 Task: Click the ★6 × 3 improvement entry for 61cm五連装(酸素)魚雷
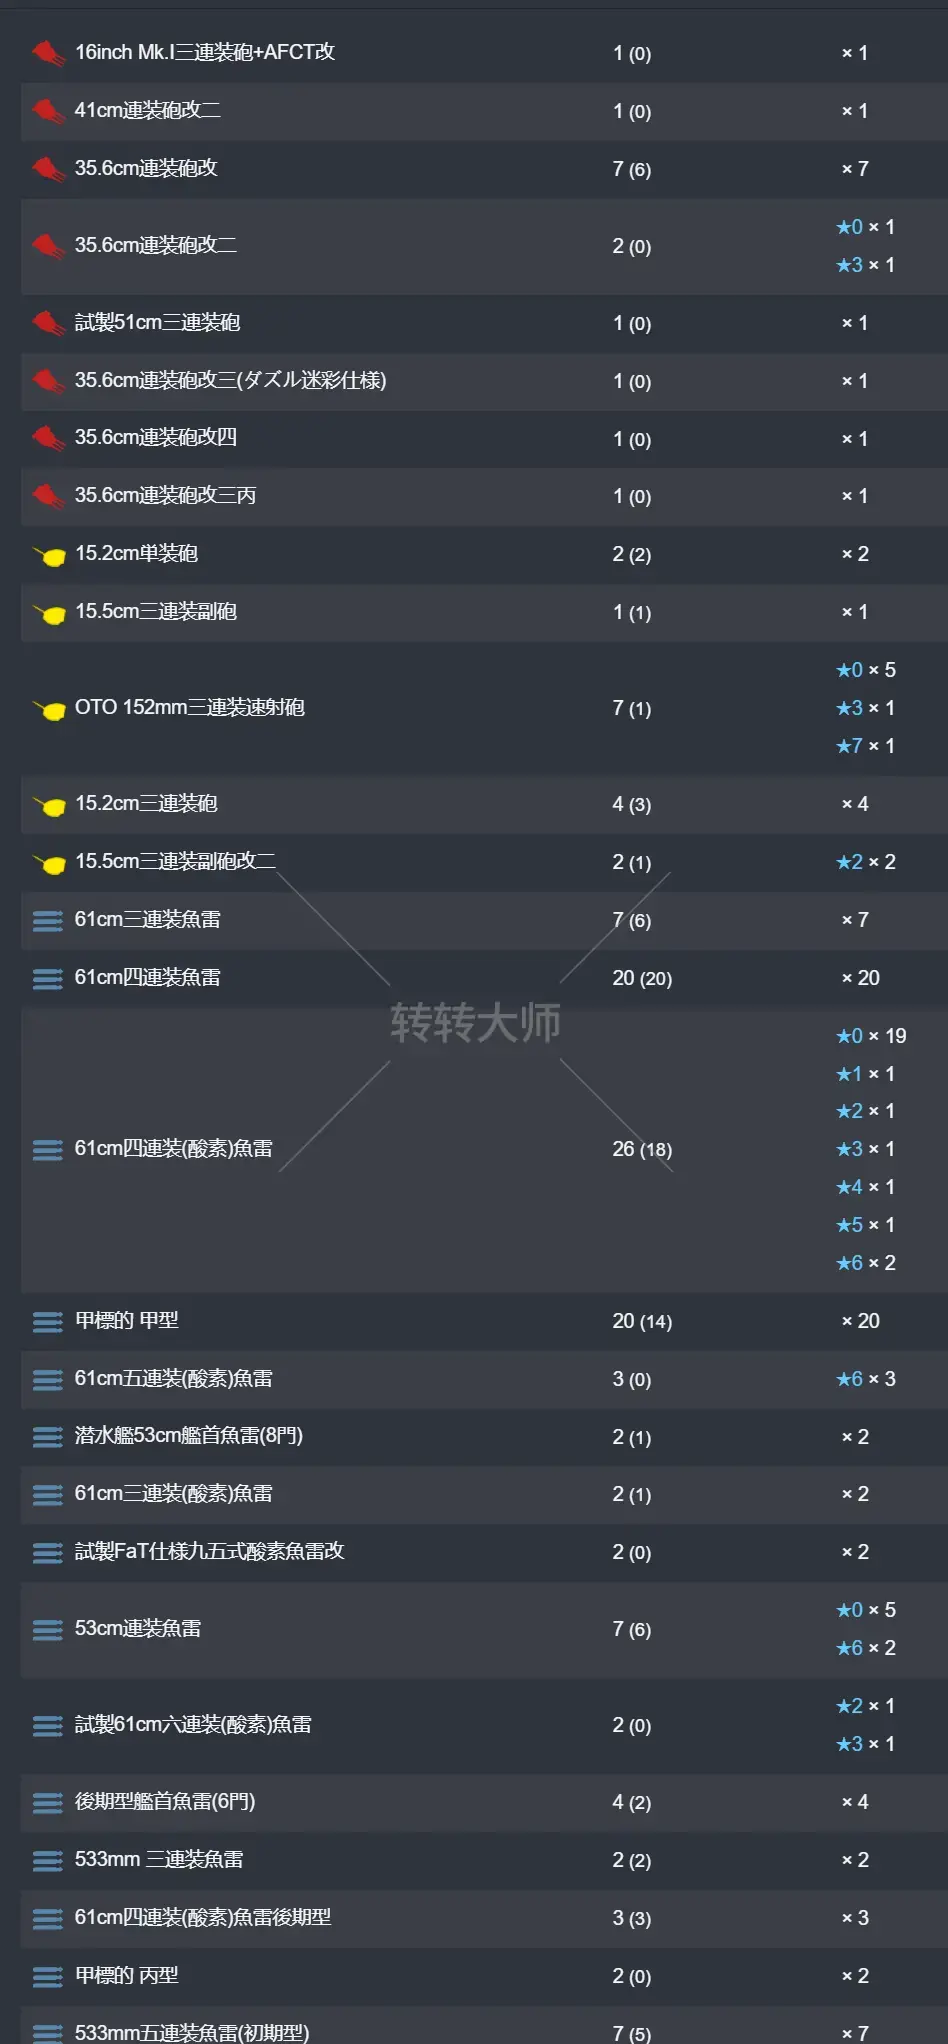pyautogui.click(x=866, y=1379)
